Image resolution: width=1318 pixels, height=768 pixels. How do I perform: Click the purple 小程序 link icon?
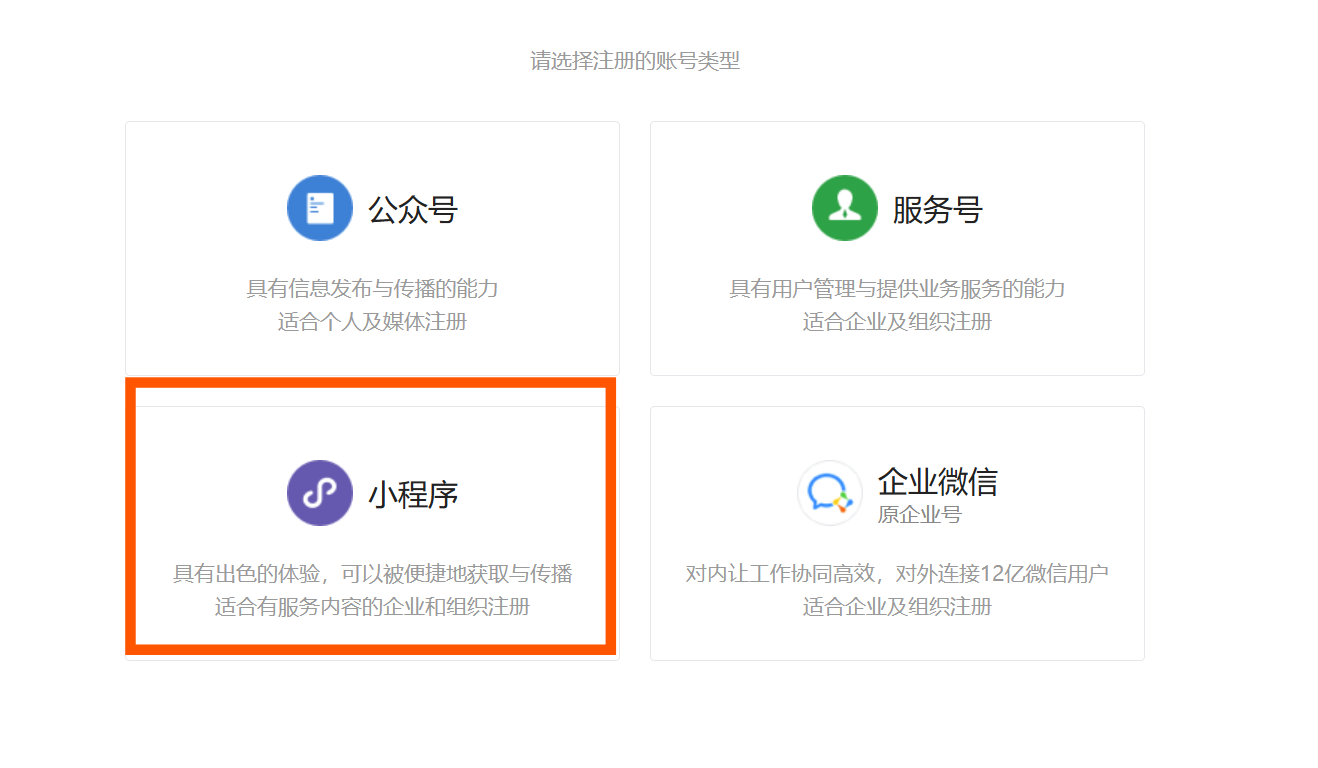pos(320,493)
